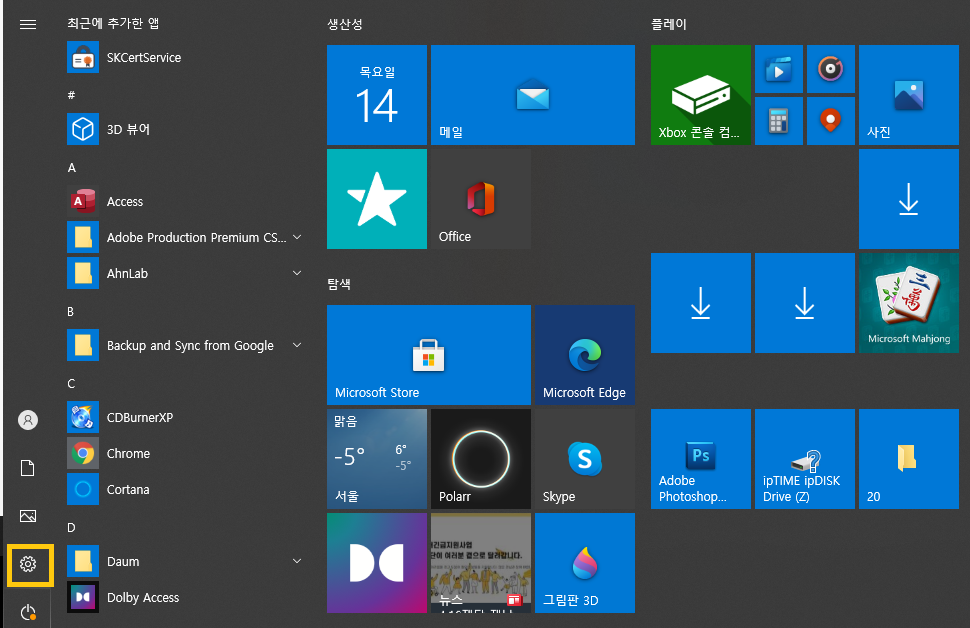
Task: Click the # letter header in app list
Action: coord(71,95)
